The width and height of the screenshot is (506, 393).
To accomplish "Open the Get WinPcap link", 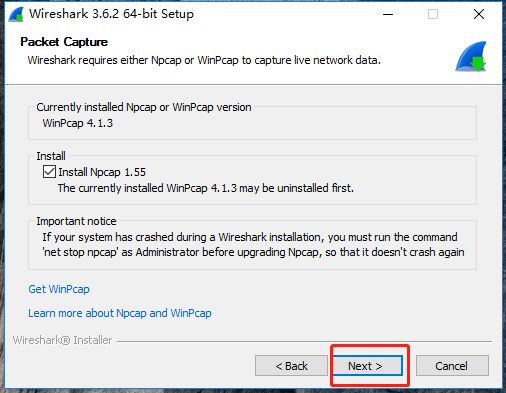I will pyautogui.click(x=59, y=289).
